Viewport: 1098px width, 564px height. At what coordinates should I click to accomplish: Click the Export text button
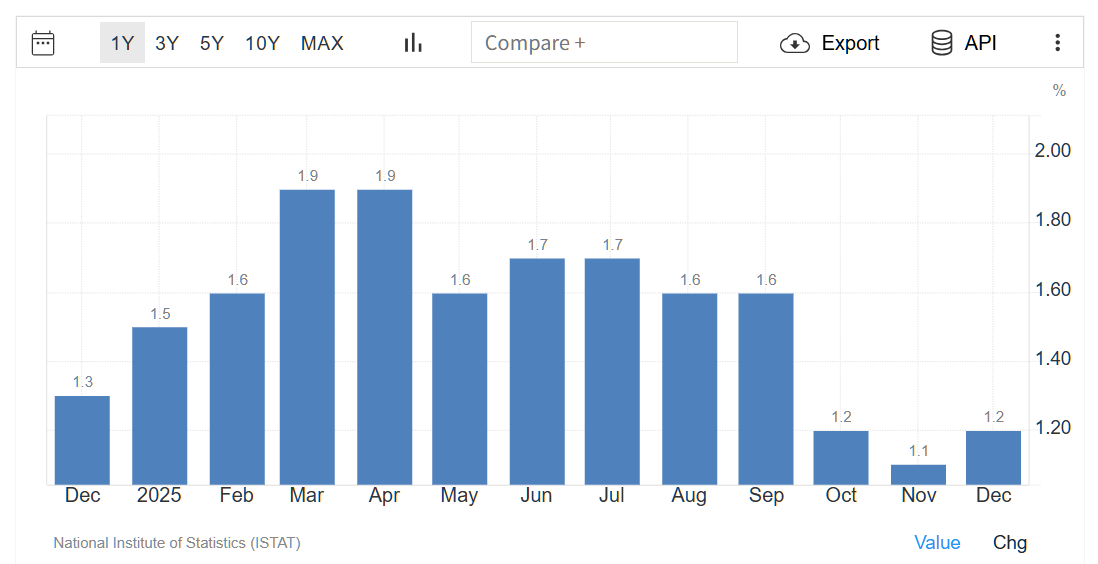click(x=850, y=43)
